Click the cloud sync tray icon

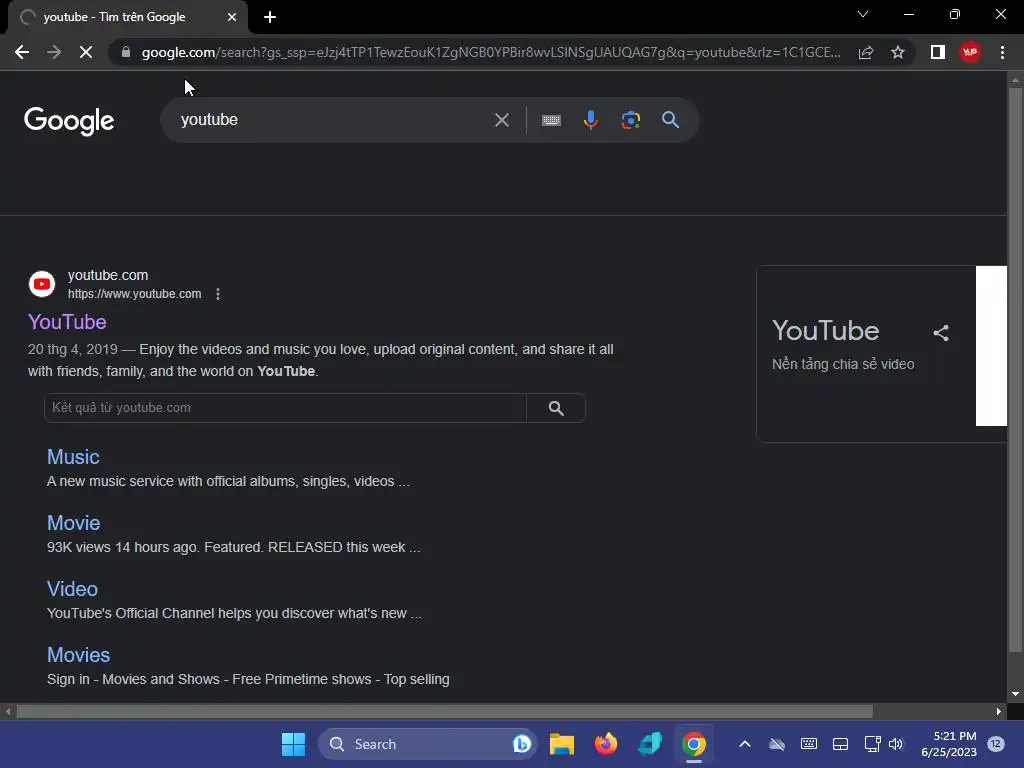776,744
